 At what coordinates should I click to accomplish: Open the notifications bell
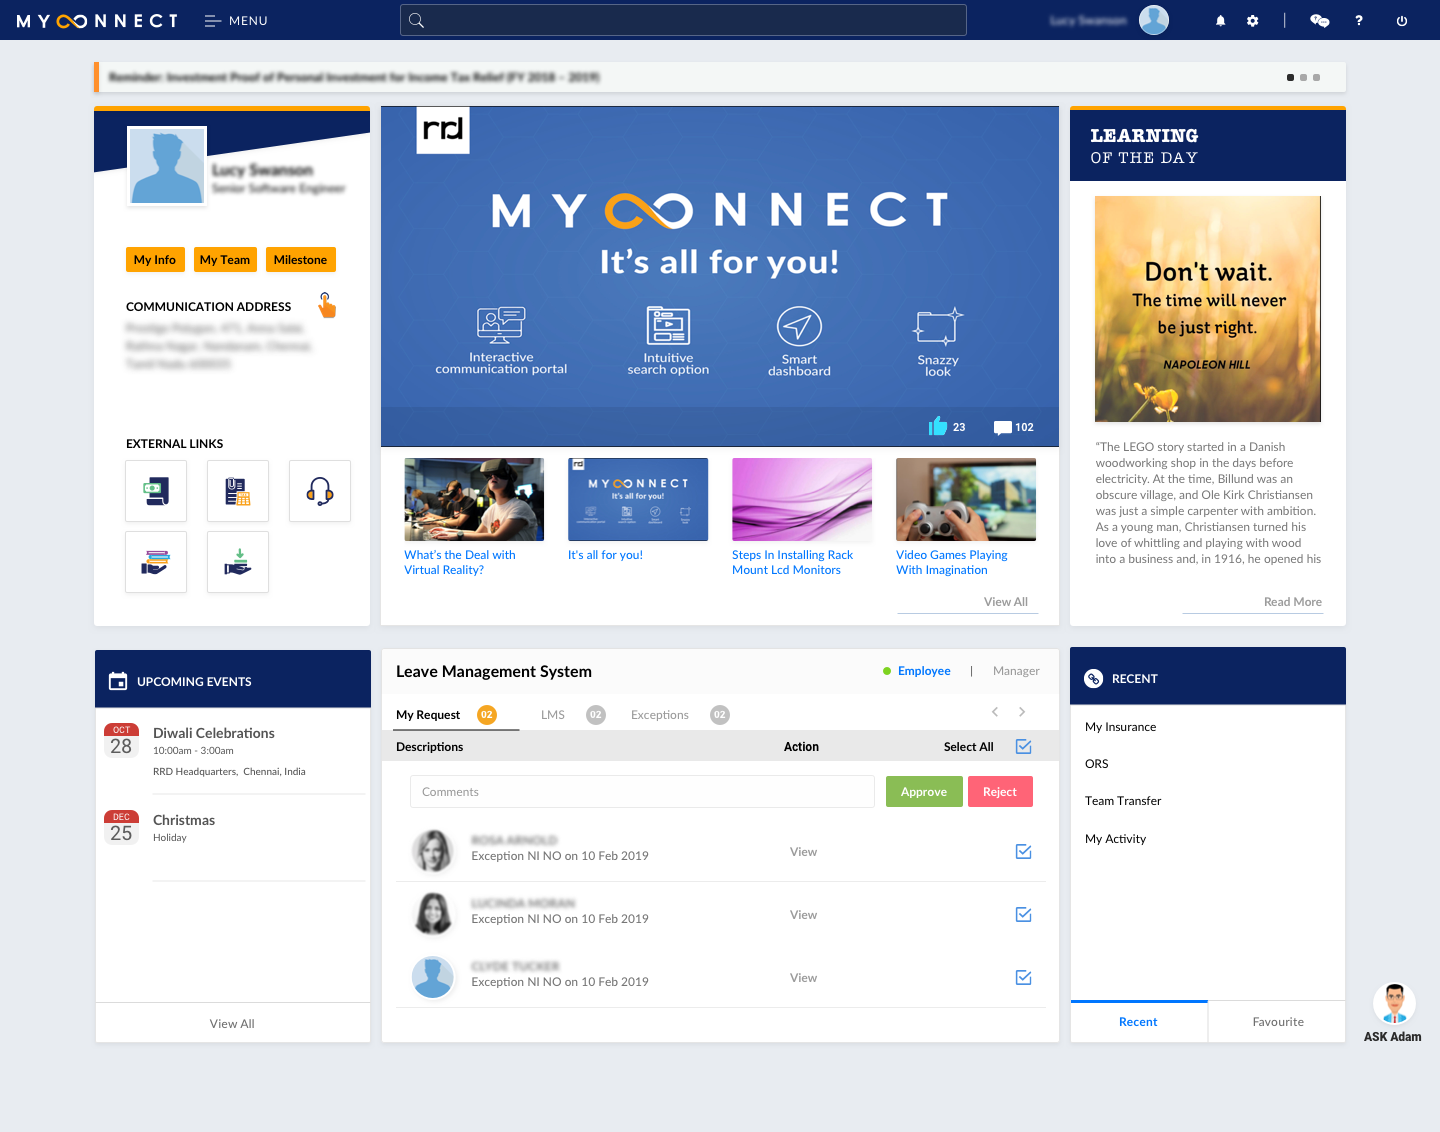pyautogui.click(x=1220, y=20)
